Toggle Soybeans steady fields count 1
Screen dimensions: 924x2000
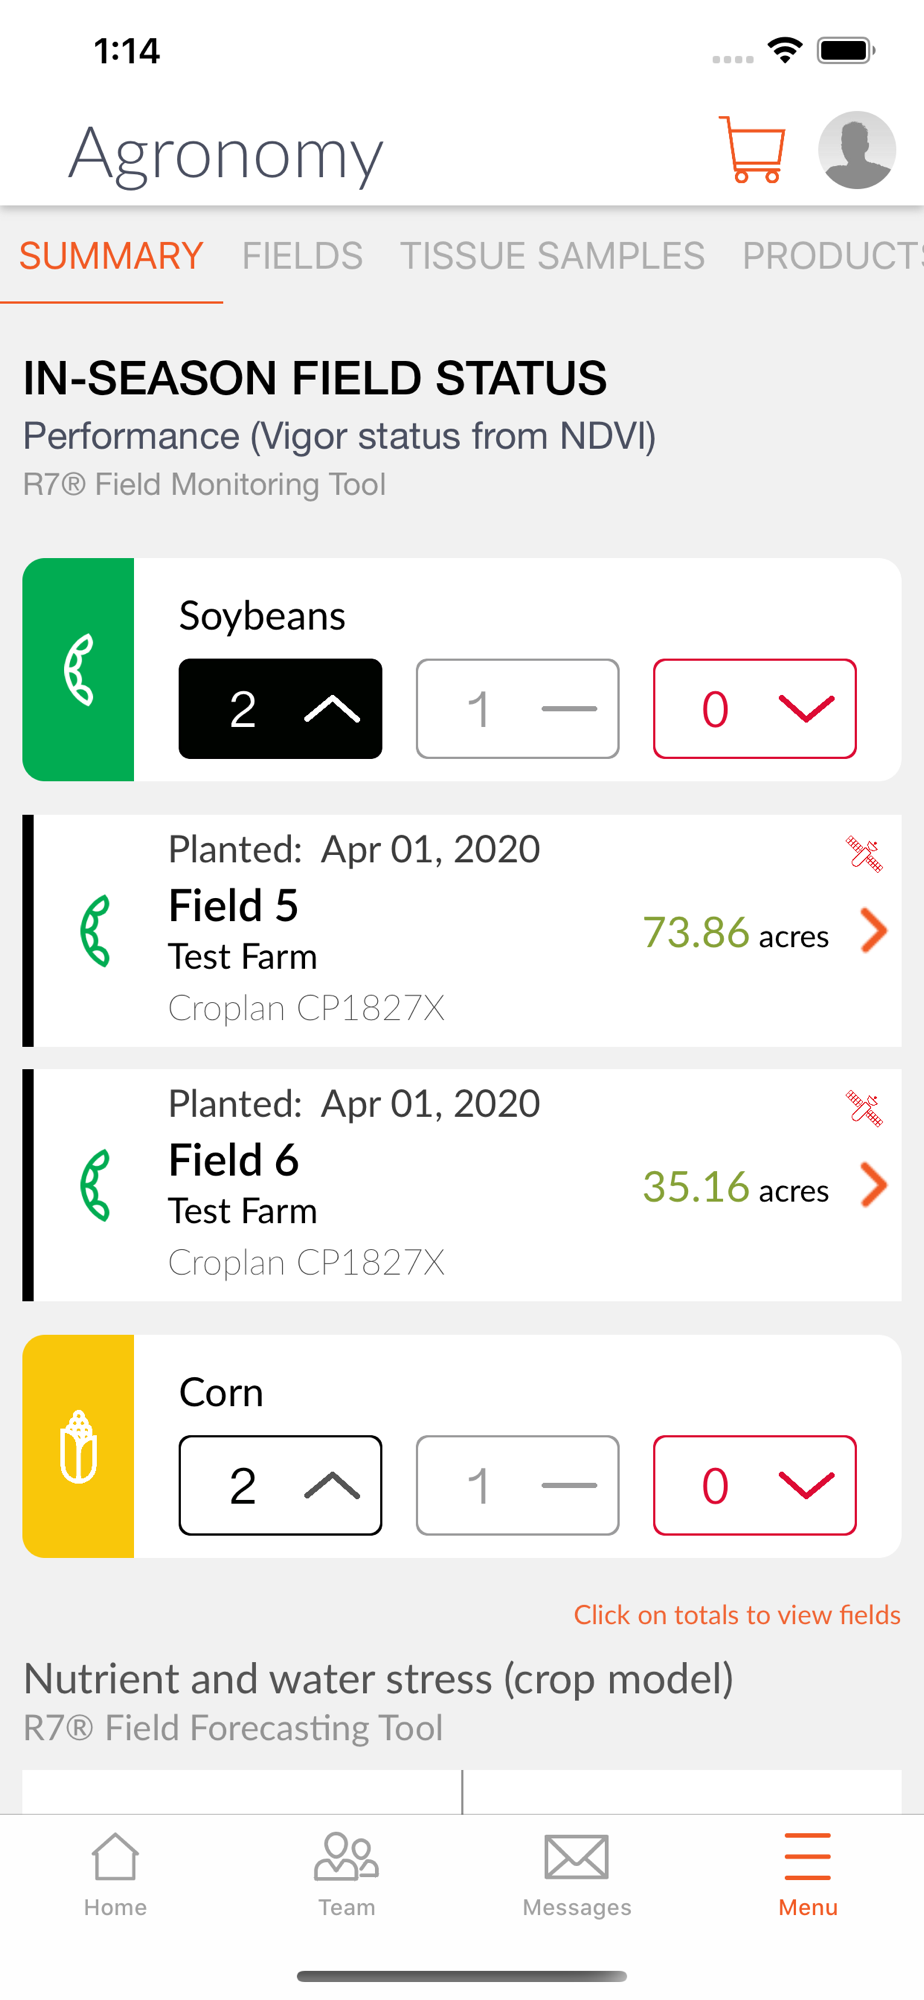pyautogui.click(x=517, y=709)
